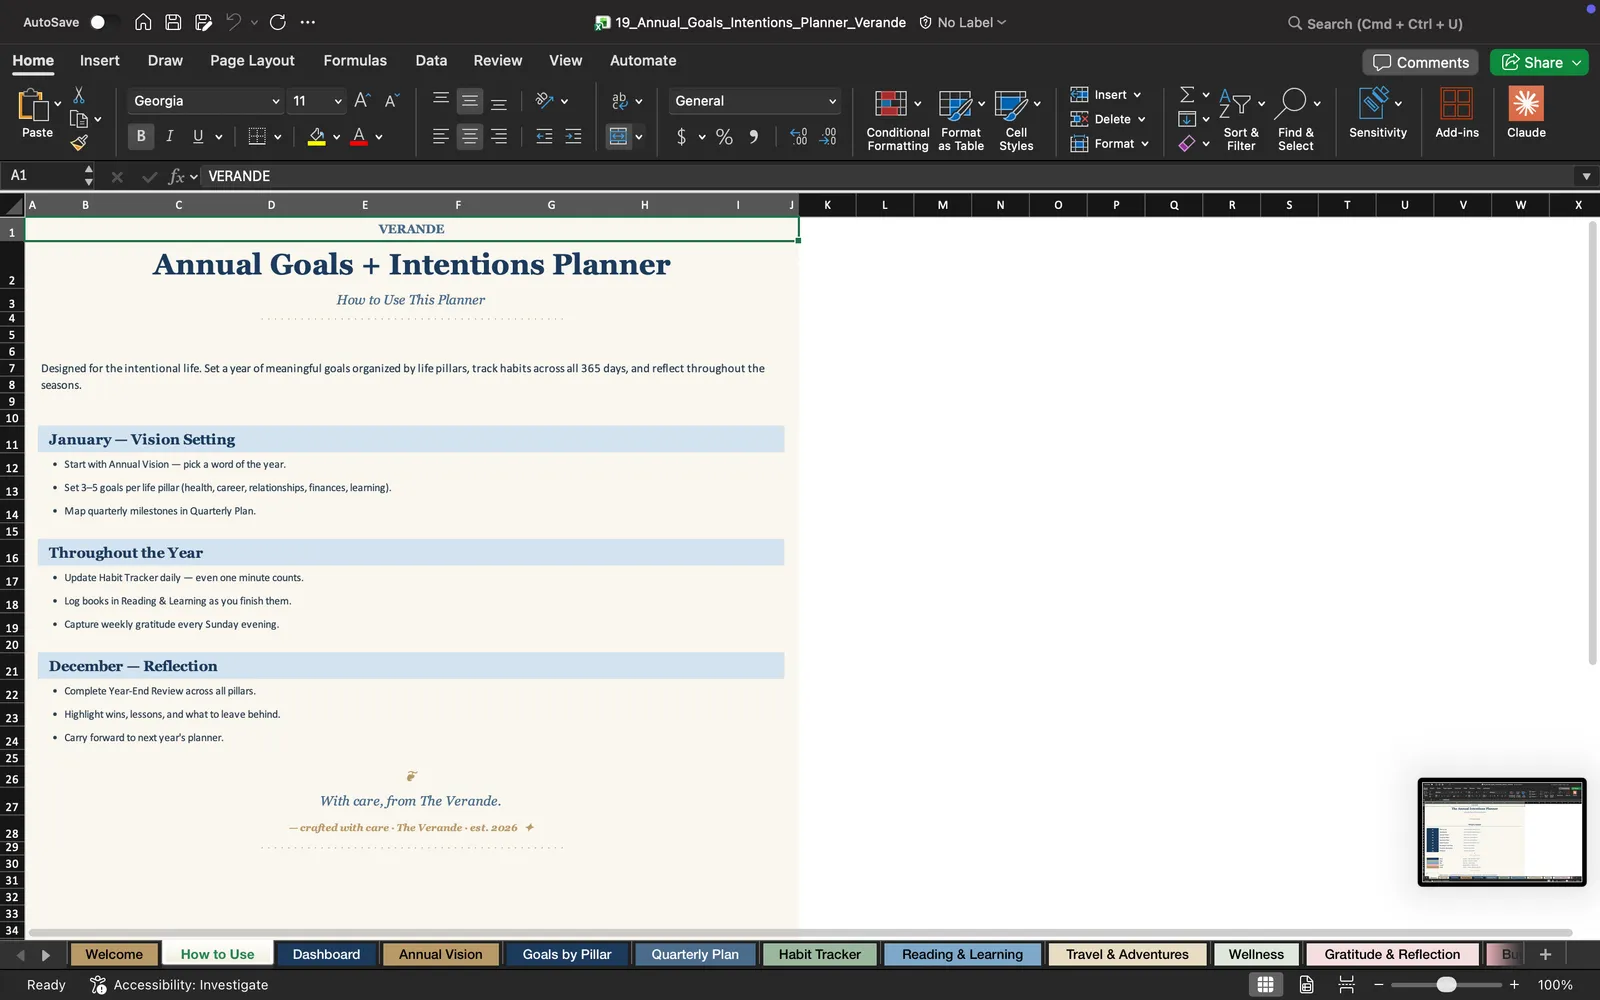Viewport: 1600px width, 1000px height.
Task: Switch to Page Layout view icon
Action: tap(1306, 984)
